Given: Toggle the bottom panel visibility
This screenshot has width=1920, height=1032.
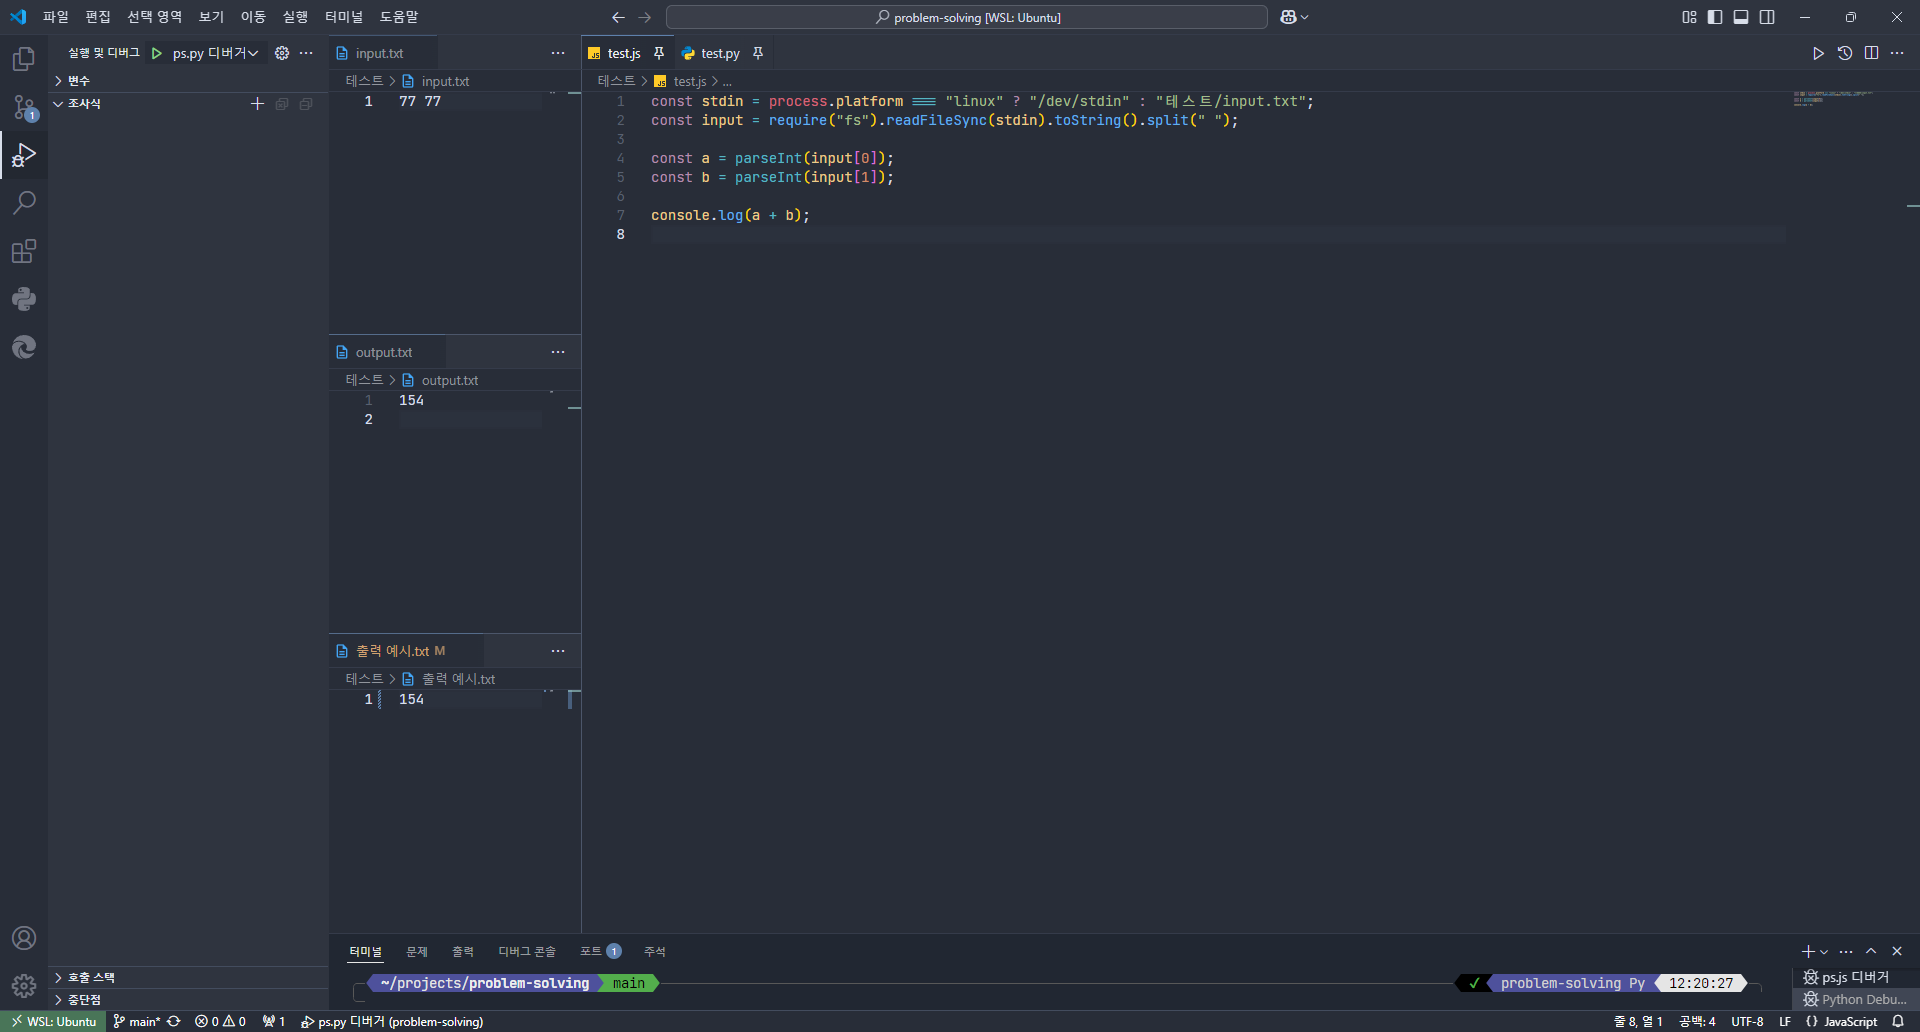Looking at the screenshot, I should (x=1741, y=17).
